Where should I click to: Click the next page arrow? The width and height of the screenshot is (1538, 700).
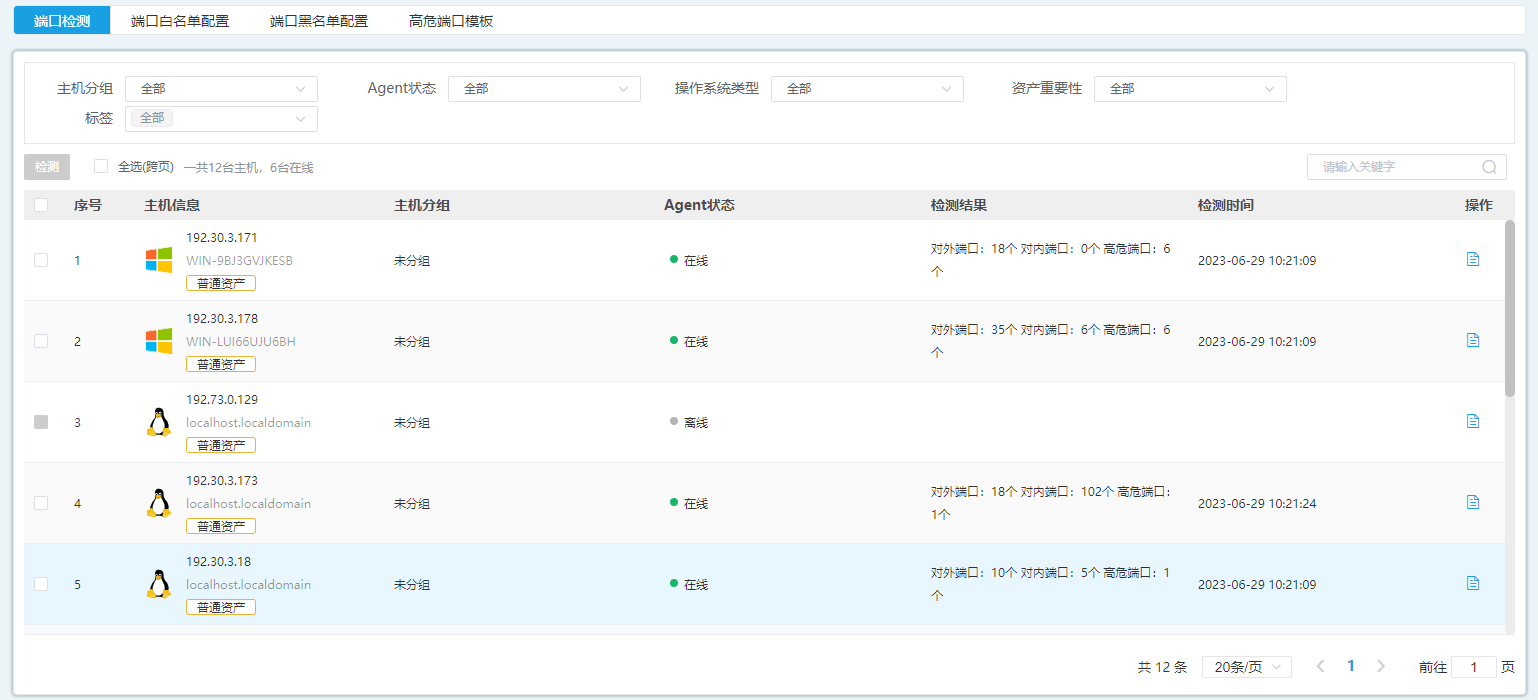point(1381,666)
